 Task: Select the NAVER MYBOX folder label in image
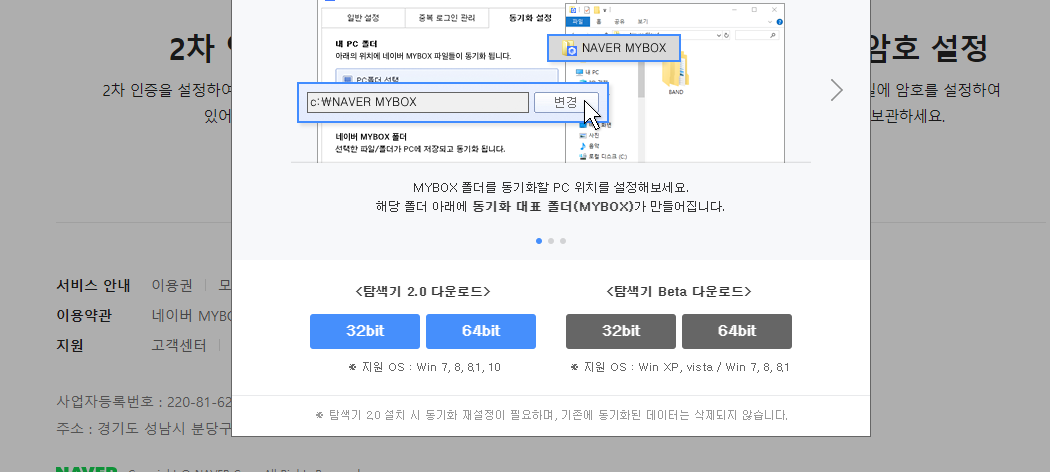[614, 48]
